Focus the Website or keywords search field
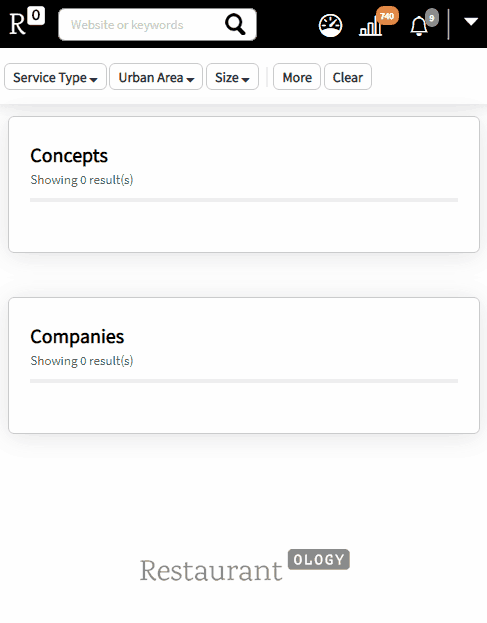 143,25
